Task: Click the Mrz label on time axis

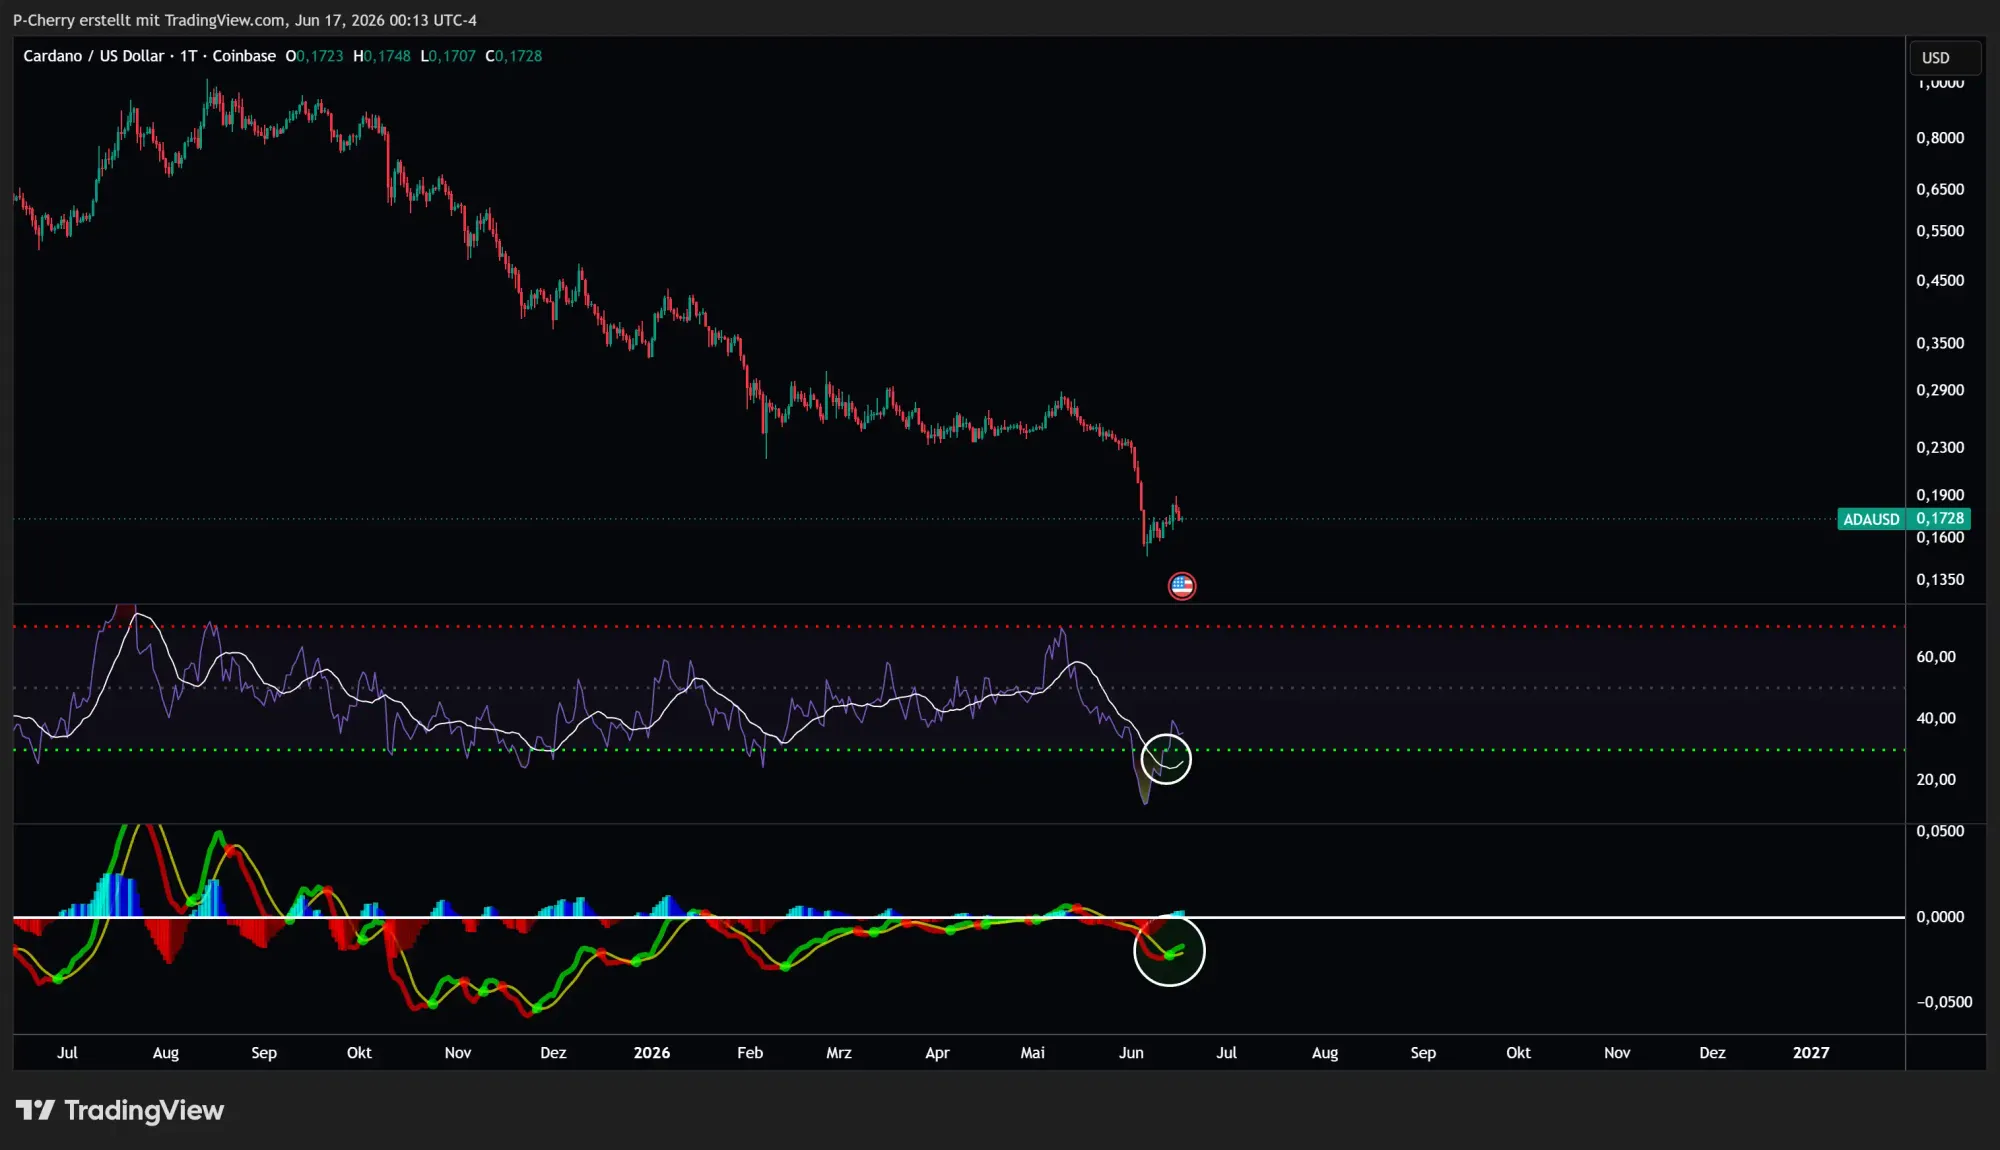Action: [x=839, y=1053]
